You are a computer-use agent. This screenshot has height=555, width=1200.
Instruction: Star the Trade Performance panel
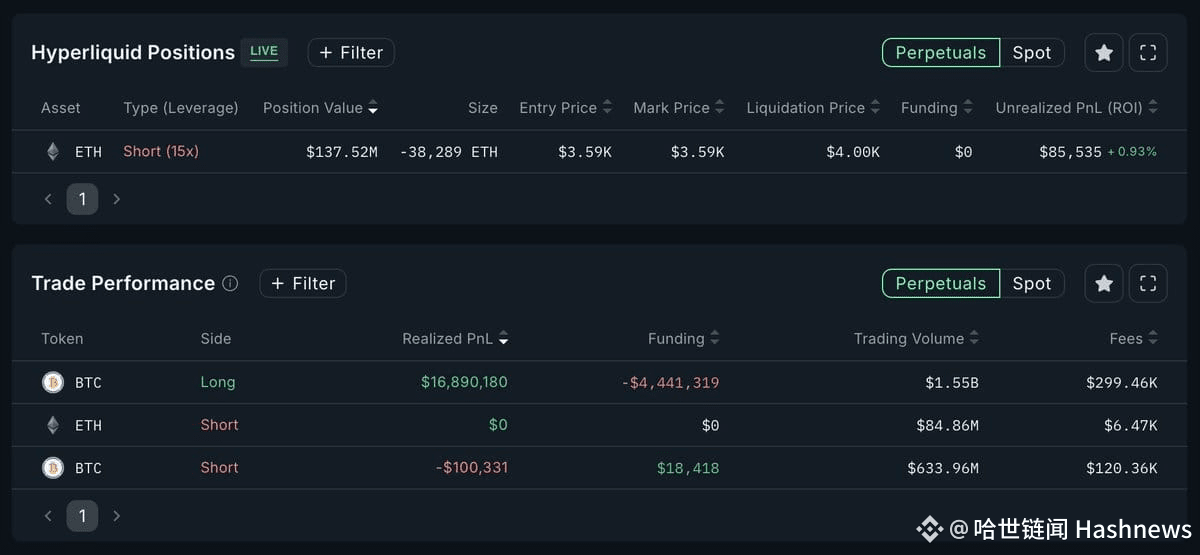point(1104,284)
